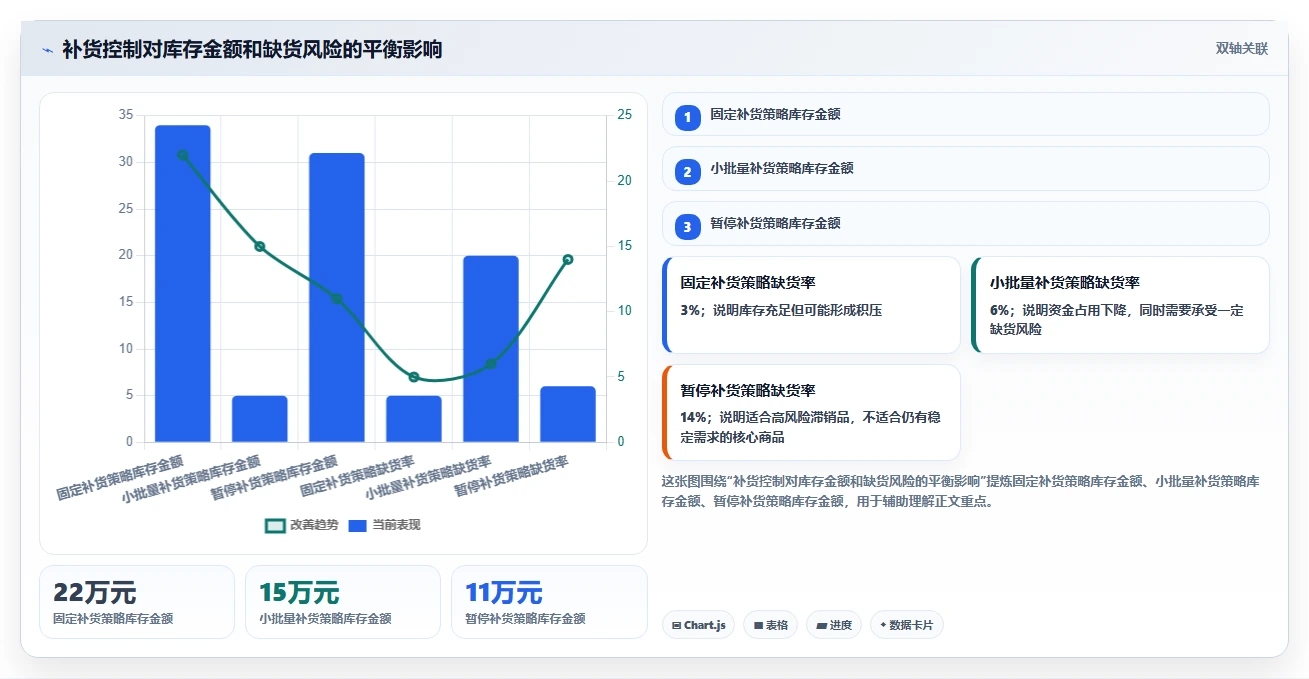The width and height of the screenshot is (1309, 679).
Task: Select the 进度 tag
Action: click(x=833, y=625)
